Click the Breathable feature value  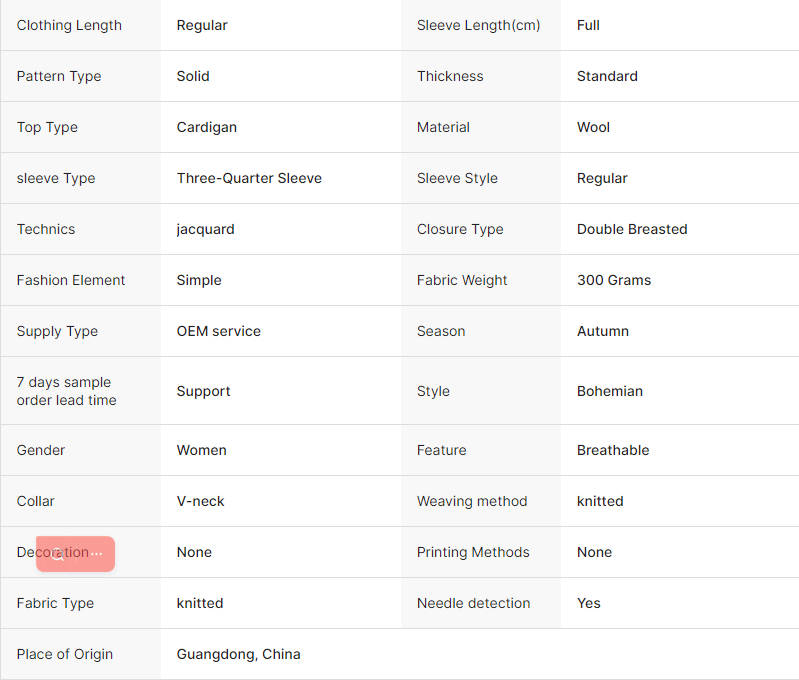(x=613, y=450)
